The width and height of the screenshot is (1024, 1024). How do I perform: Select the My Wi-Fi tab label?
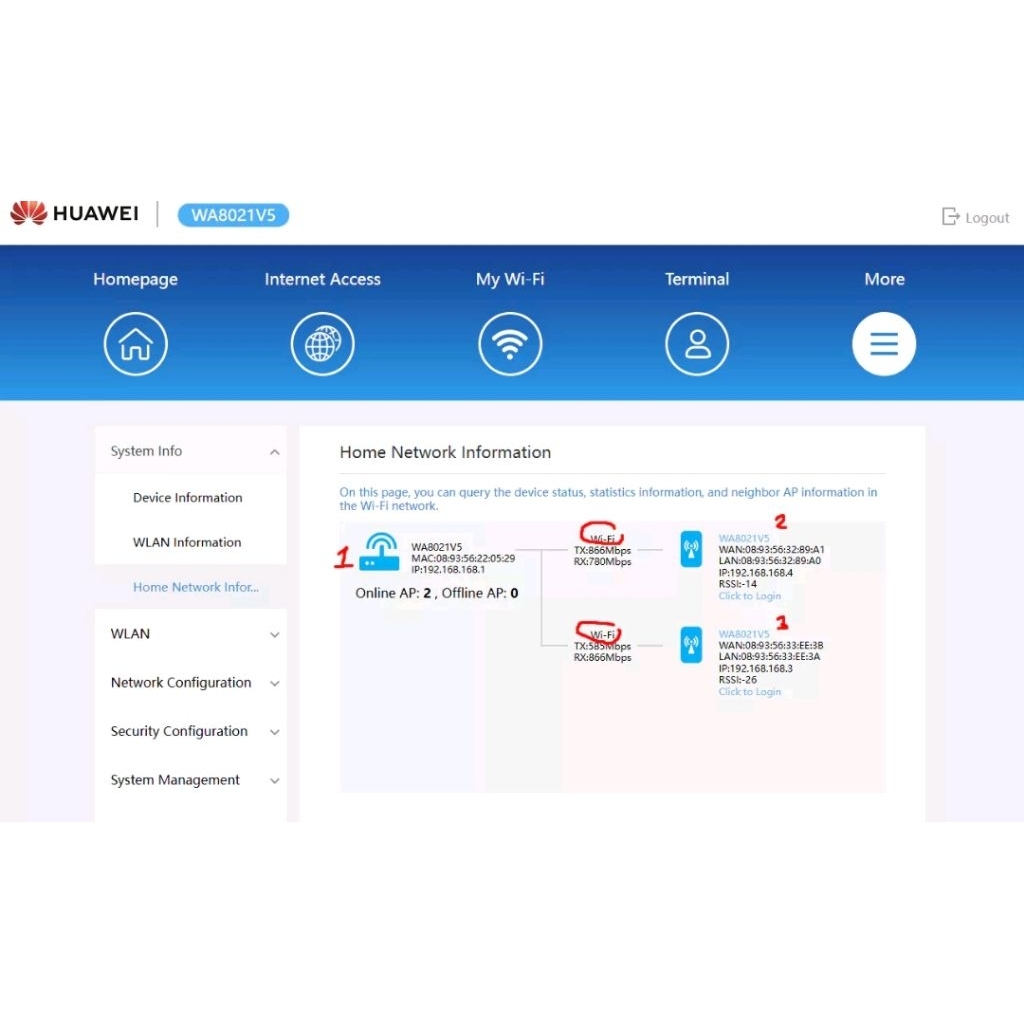pos(510,280)
